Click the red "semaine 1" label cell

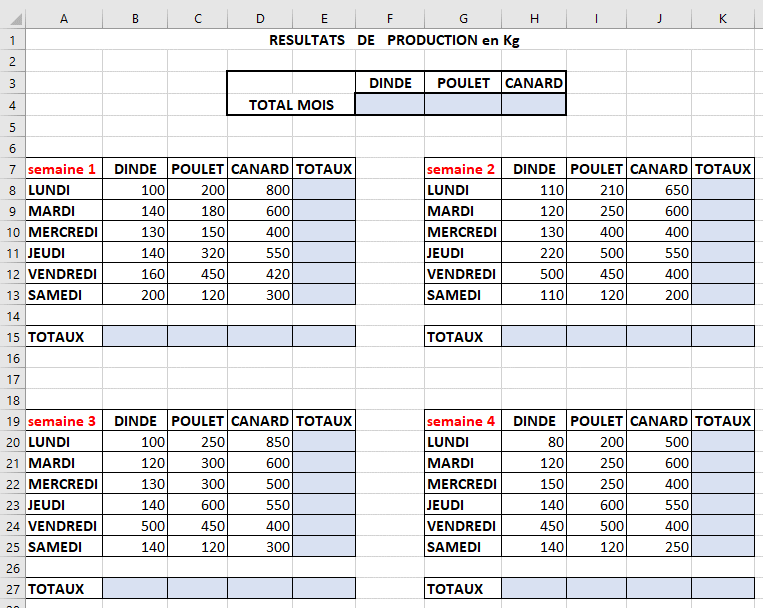pyautogui.click(x=64, y=169)
